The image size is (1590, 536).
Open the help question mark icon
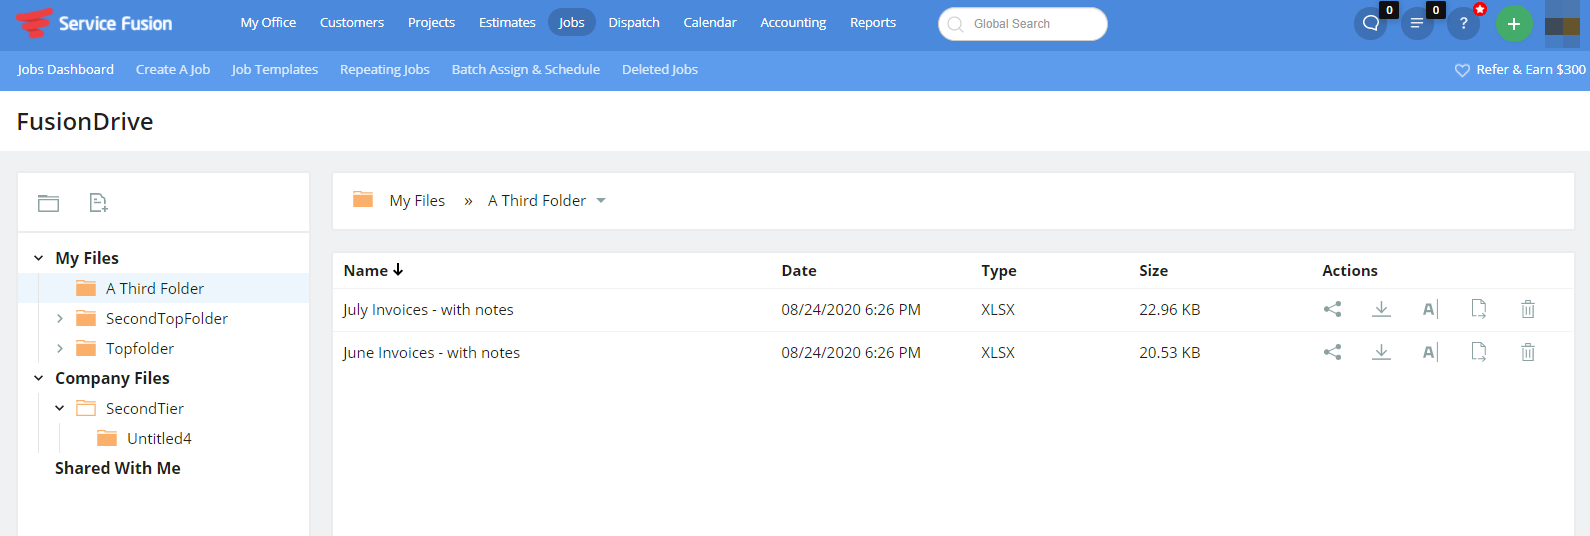tap(1463, 23)
